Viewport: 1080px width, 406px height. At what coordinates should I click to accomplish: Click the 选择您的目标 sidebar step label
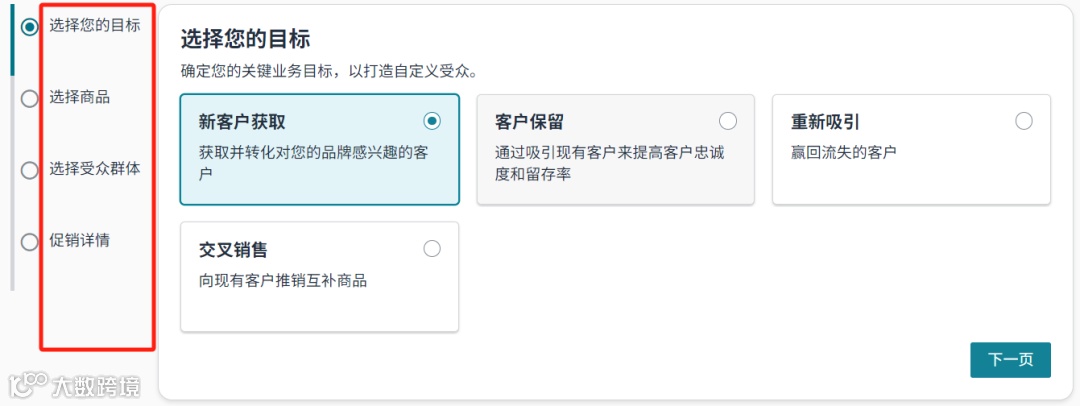click(95, 25)
